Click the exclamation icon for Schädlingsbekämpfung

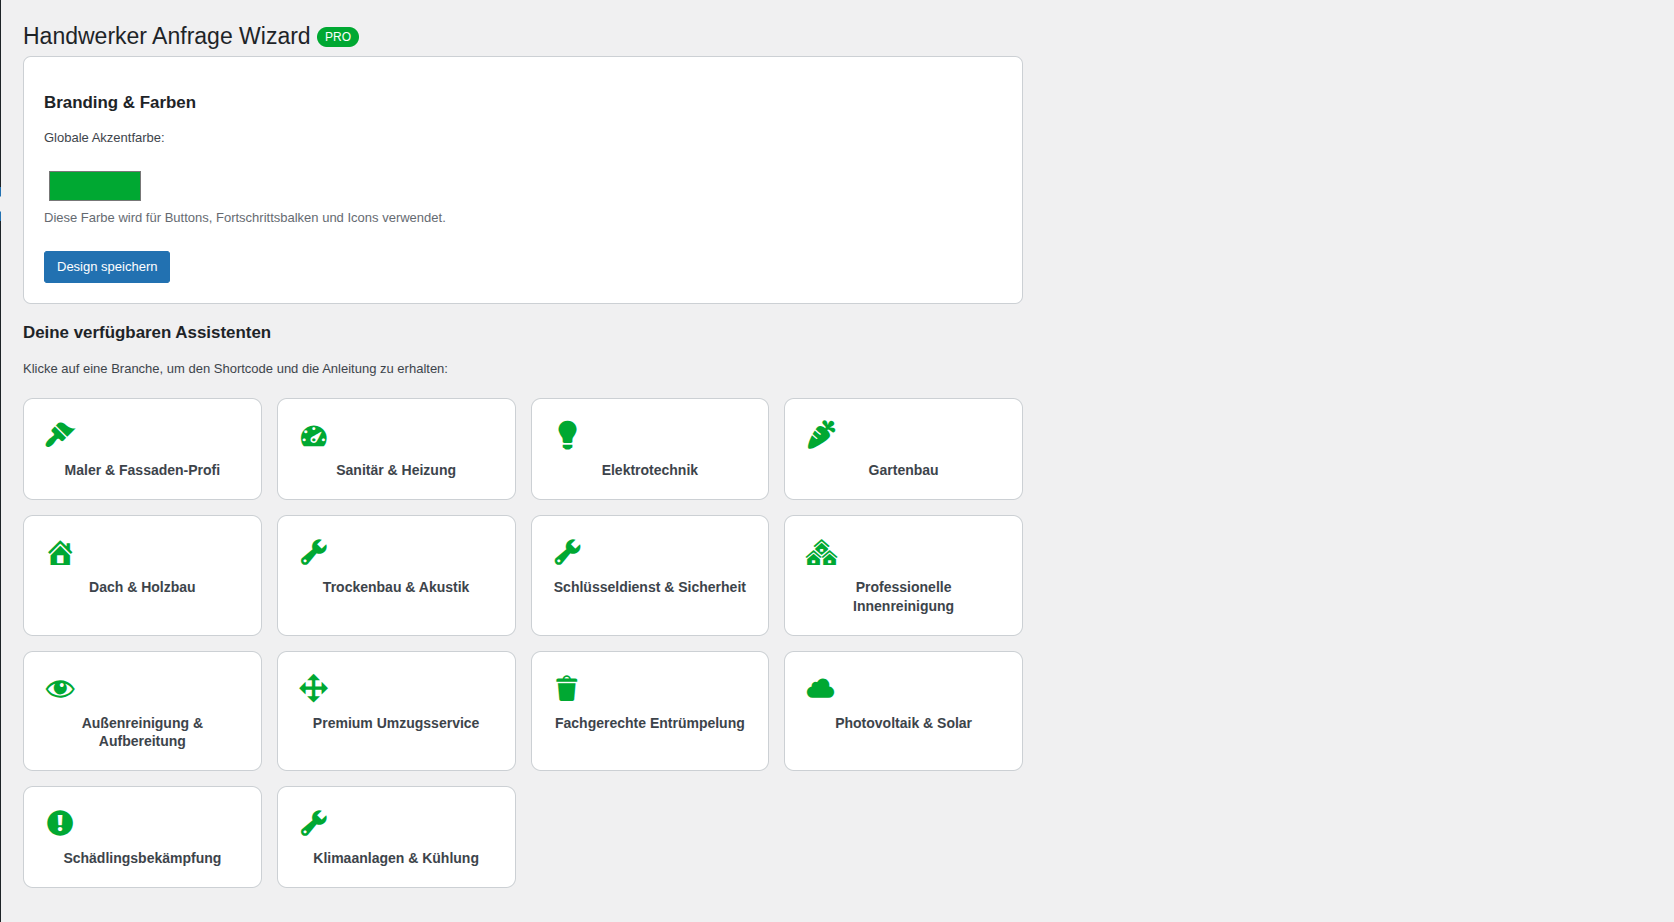pos(60,823)
